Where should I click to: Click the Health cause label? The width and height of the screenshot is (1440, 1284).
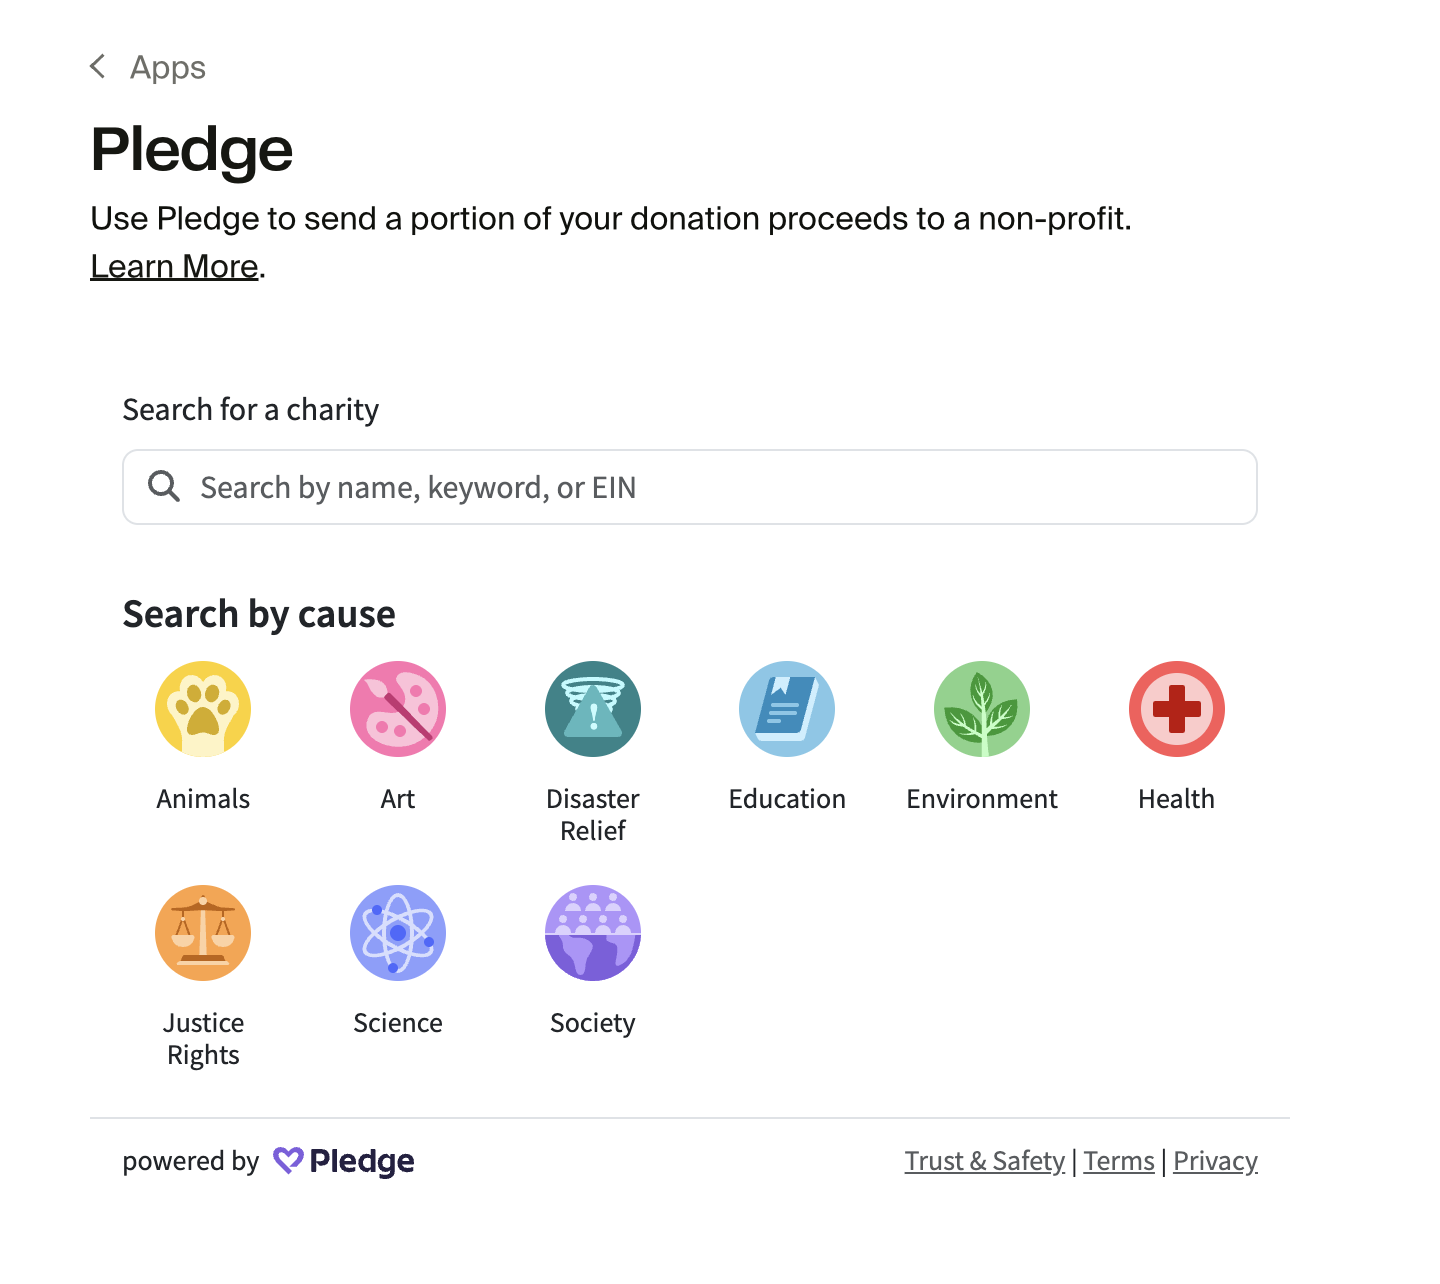pos(1177,799)
